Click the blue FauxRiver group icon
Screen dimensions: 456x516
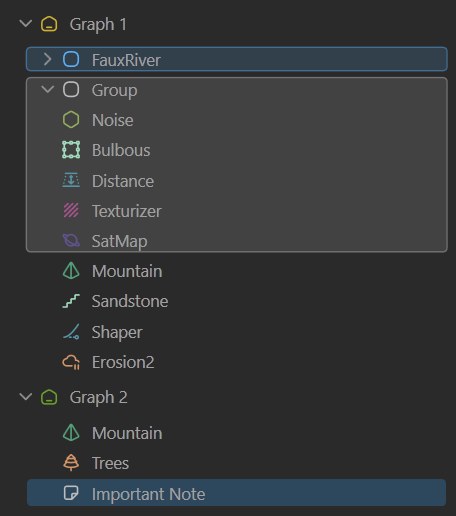tap(71, 60)
